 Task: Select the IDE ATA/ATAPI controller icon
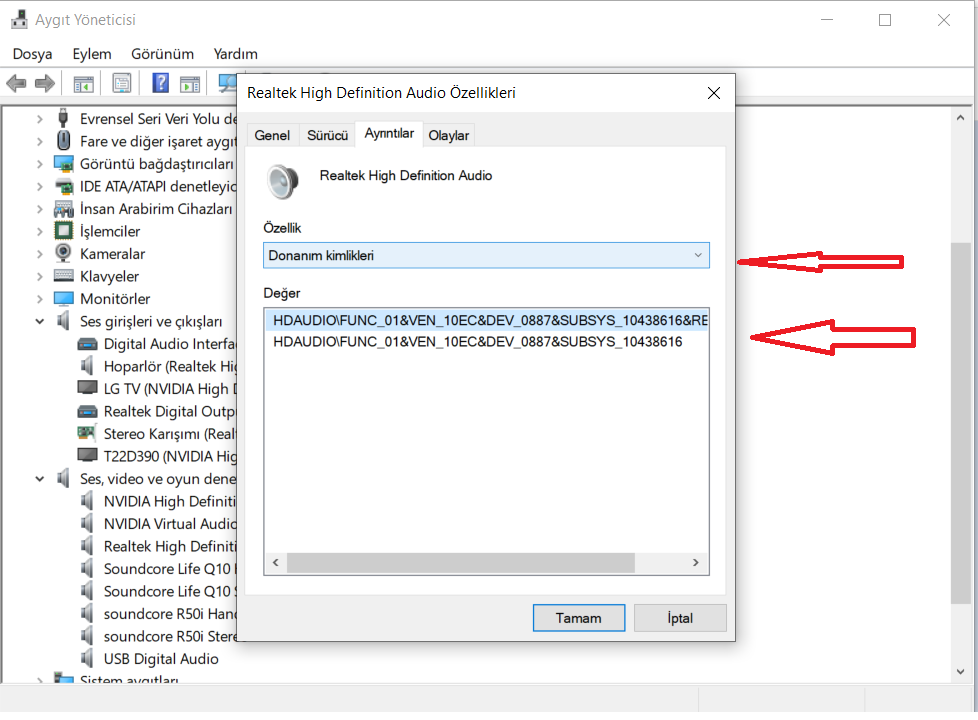(x=64, y=186)
